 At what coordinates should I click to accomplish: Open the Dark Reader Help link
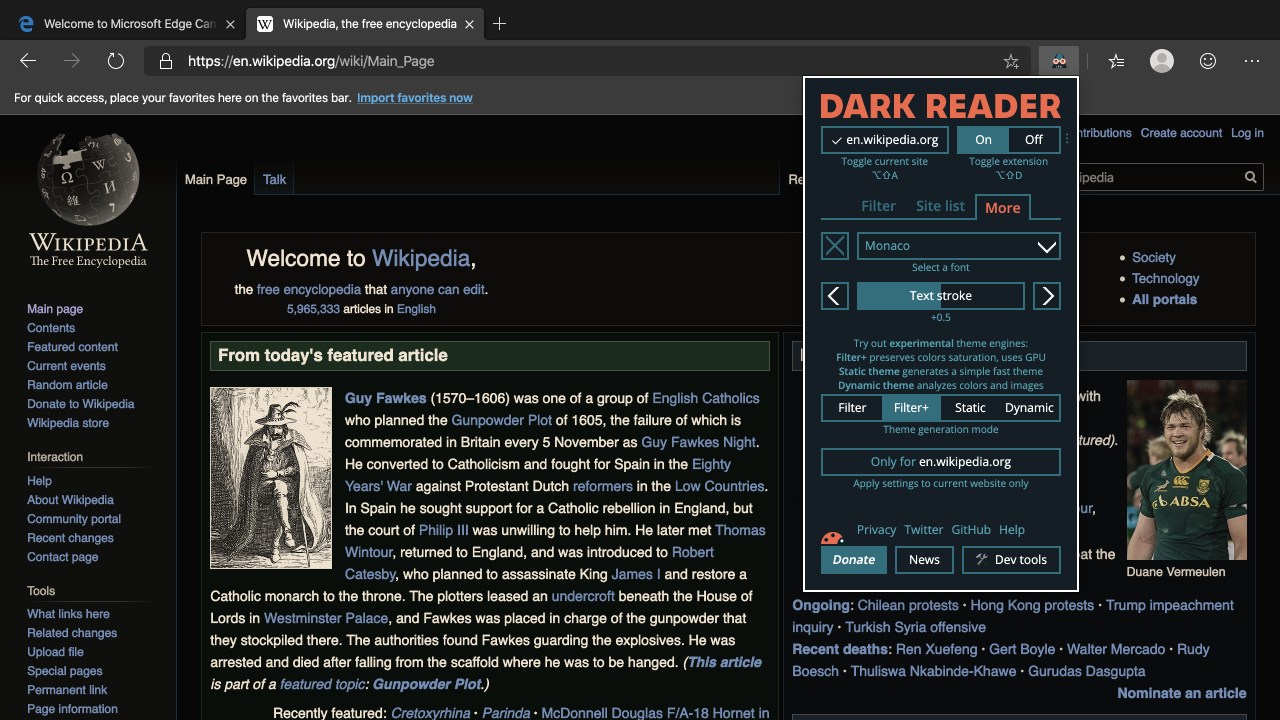(1012, 530)
